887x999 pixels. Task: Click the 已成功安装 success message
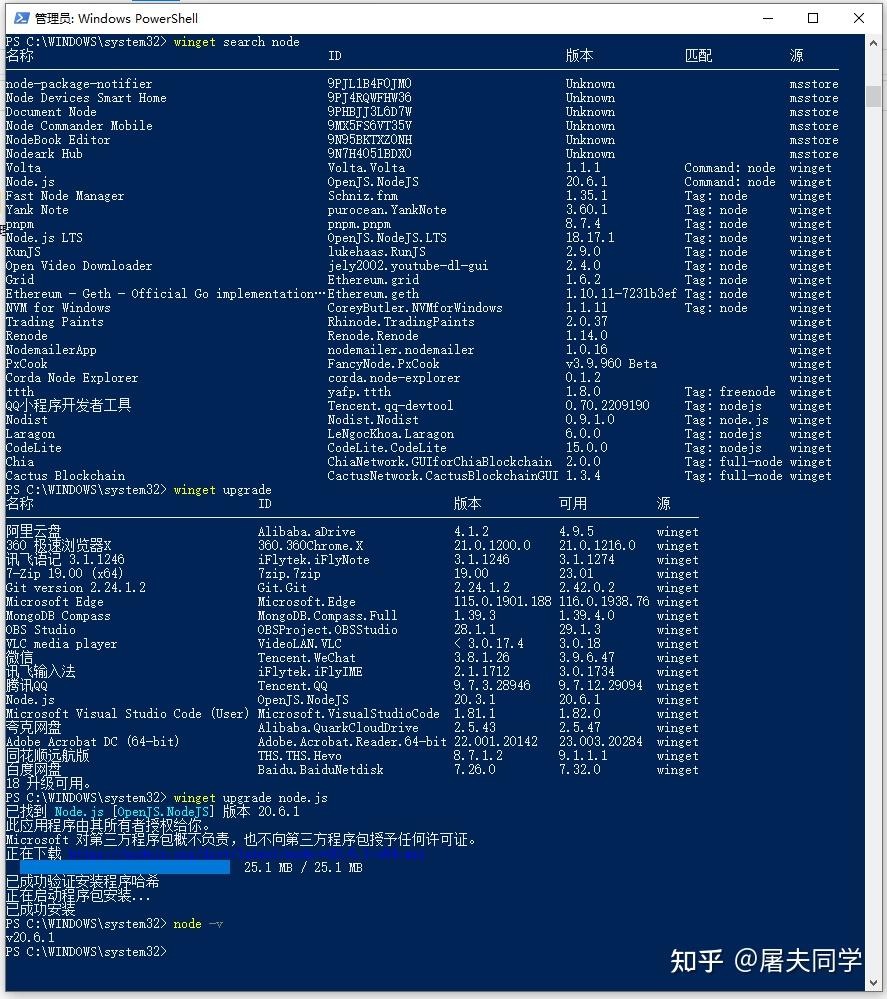(x=38, y=909)
